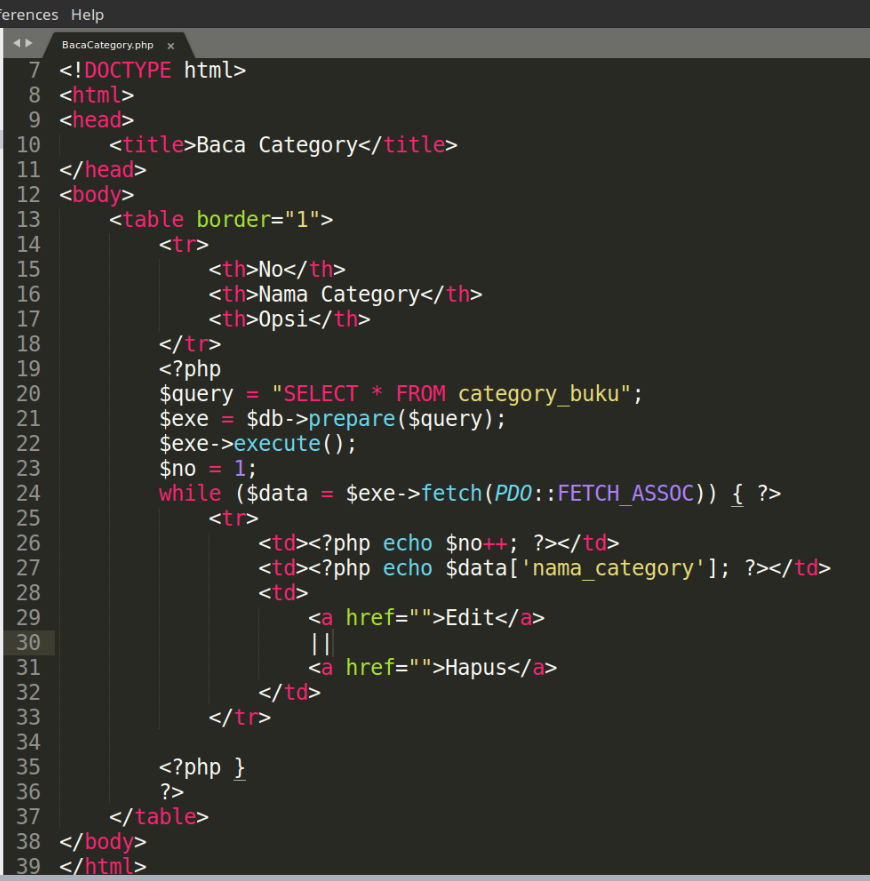Click the border="1" attribute on line 13
This screenshot has width=870, height=881.
click(258, 219)
